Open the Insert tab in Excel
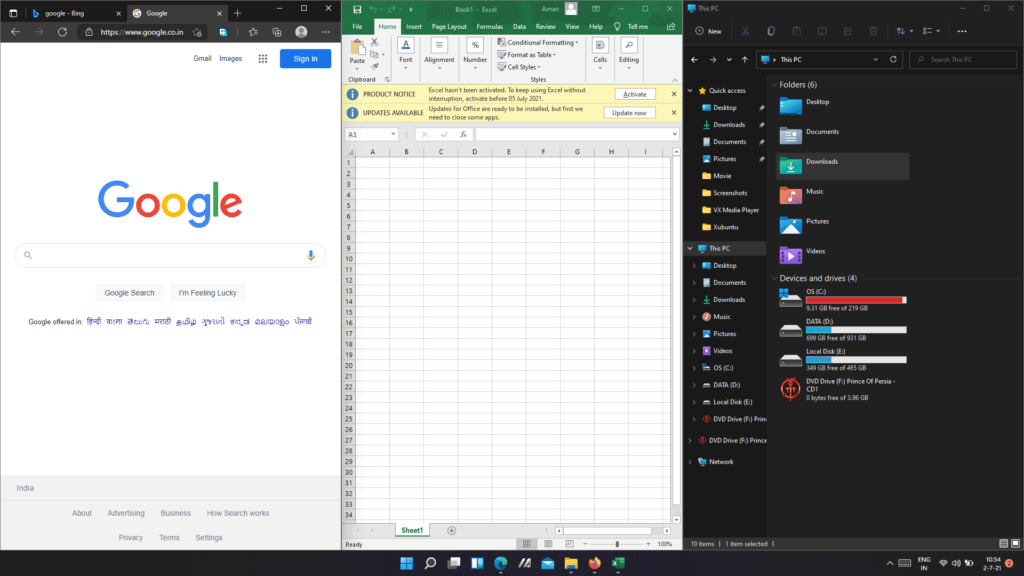This screenshot has width=1024, height=576. pos(413,27)
